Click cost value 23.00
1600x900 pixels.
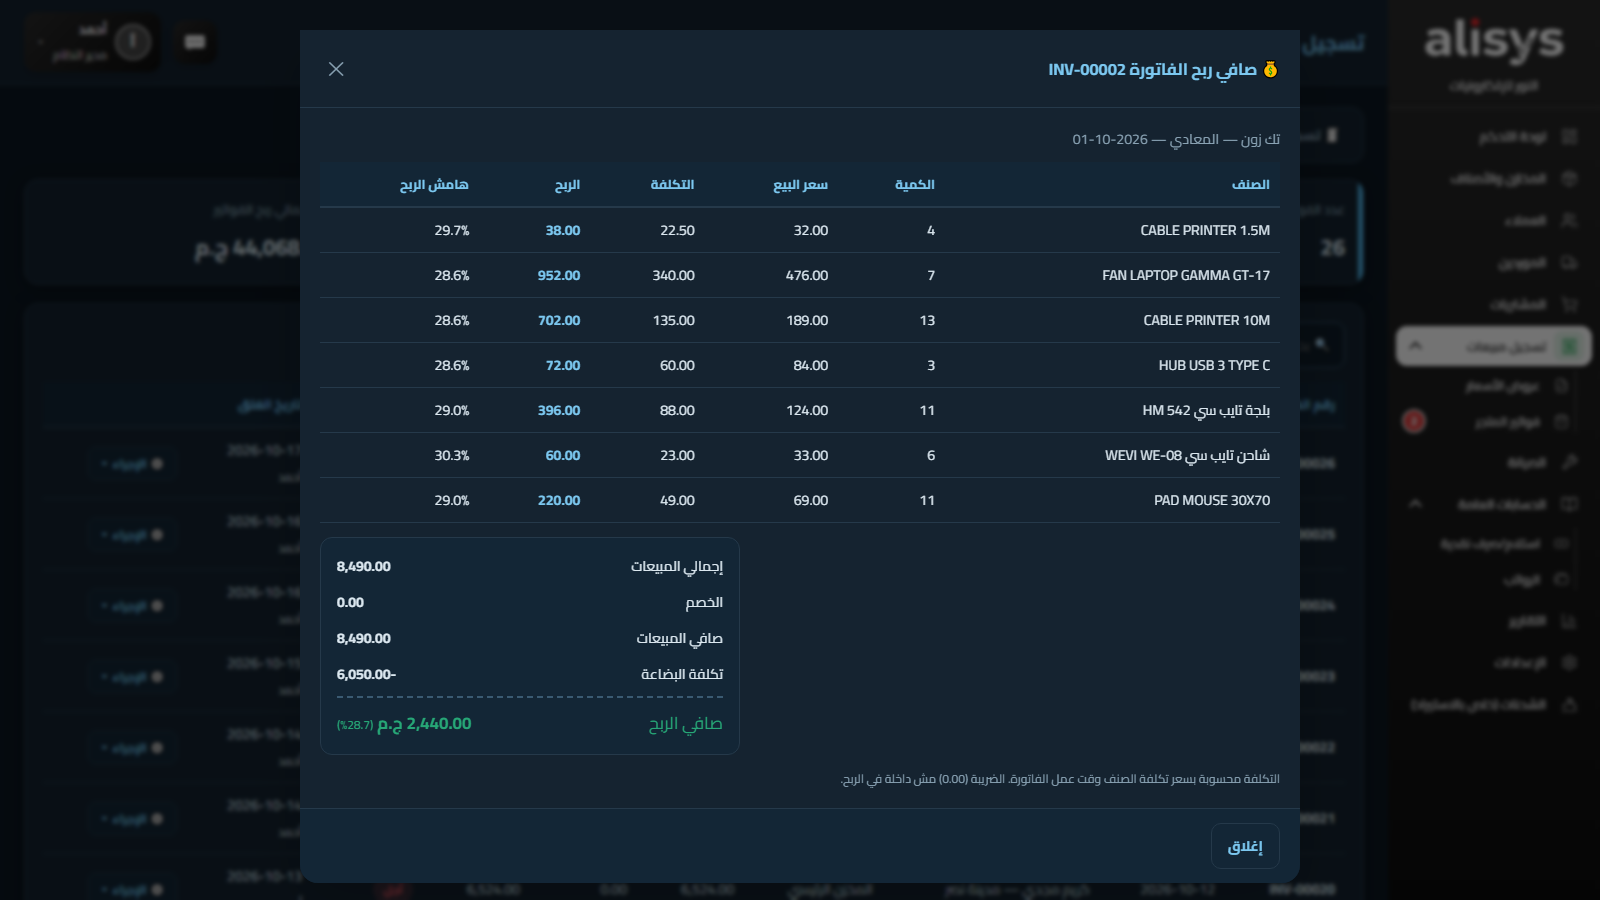(x=677, y=455)
